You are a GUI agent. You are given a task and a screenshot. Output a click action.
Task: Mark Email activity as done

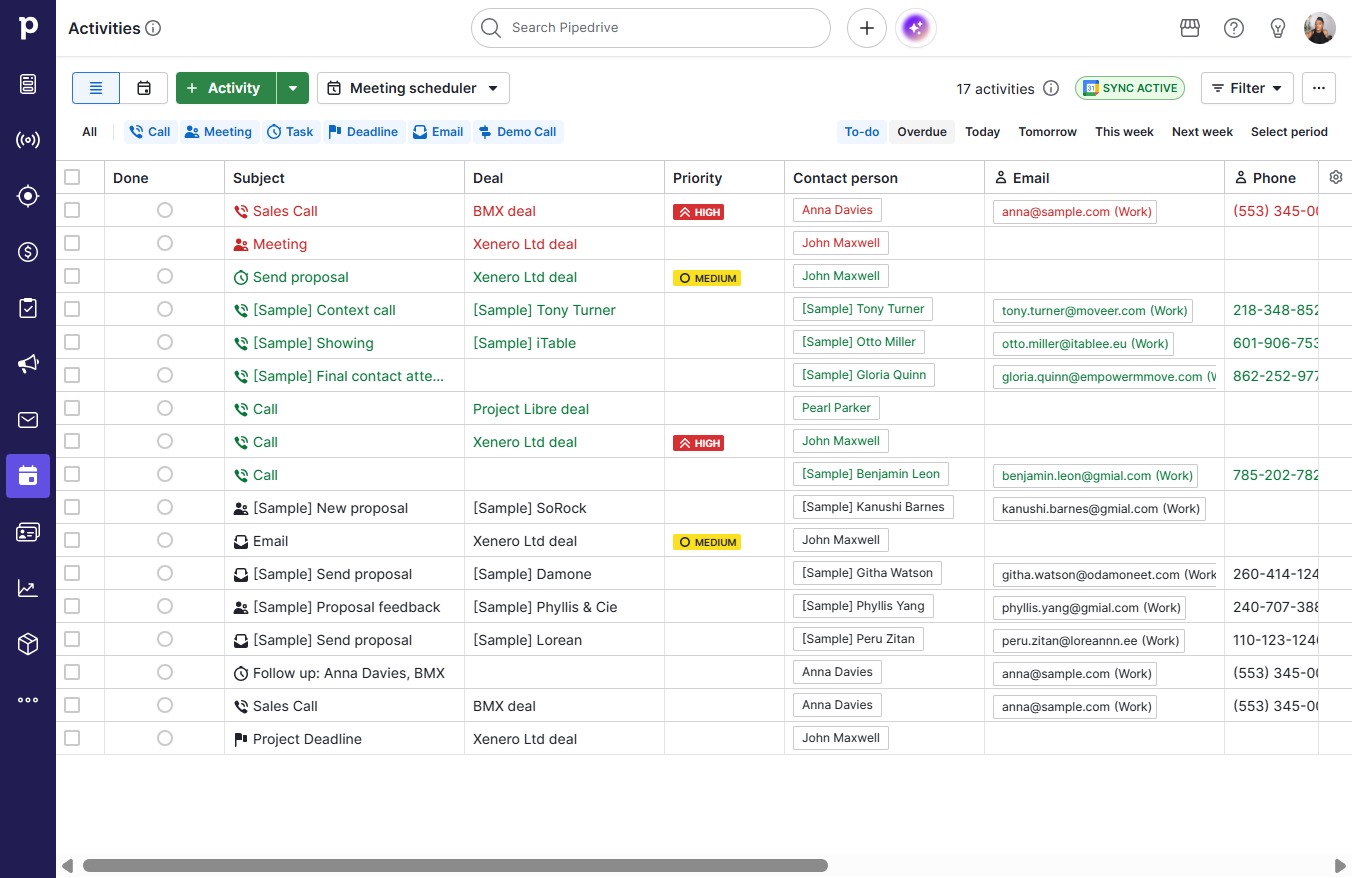point(165,540)
